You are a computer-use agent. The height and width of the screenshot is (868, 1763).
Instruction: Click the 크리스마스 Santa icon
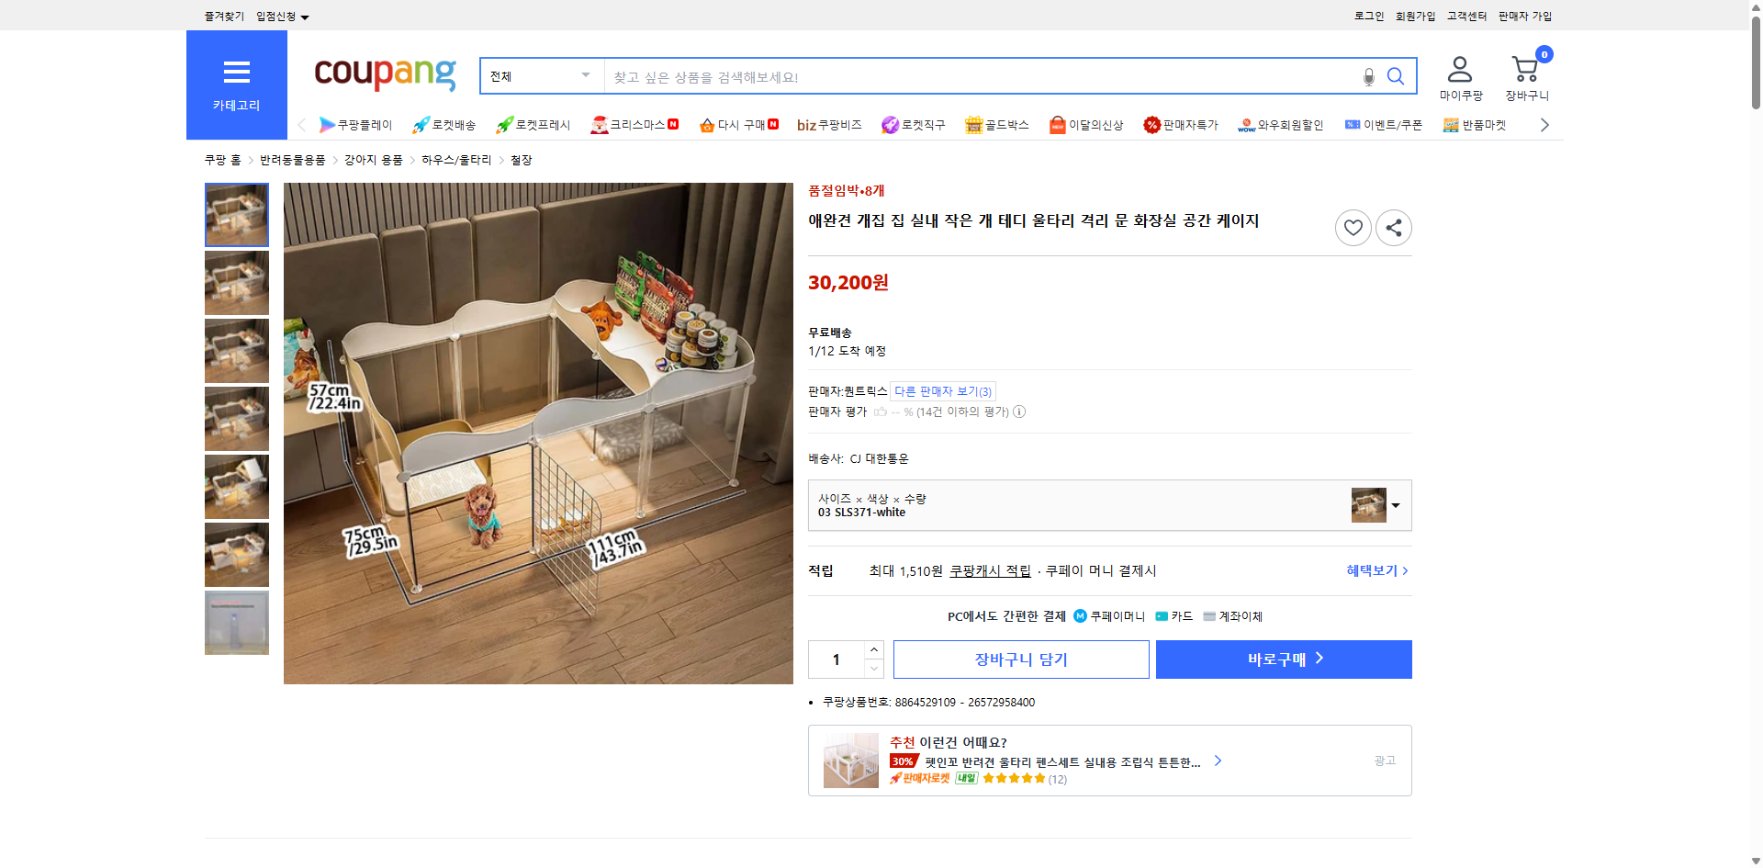click(597, 124)
